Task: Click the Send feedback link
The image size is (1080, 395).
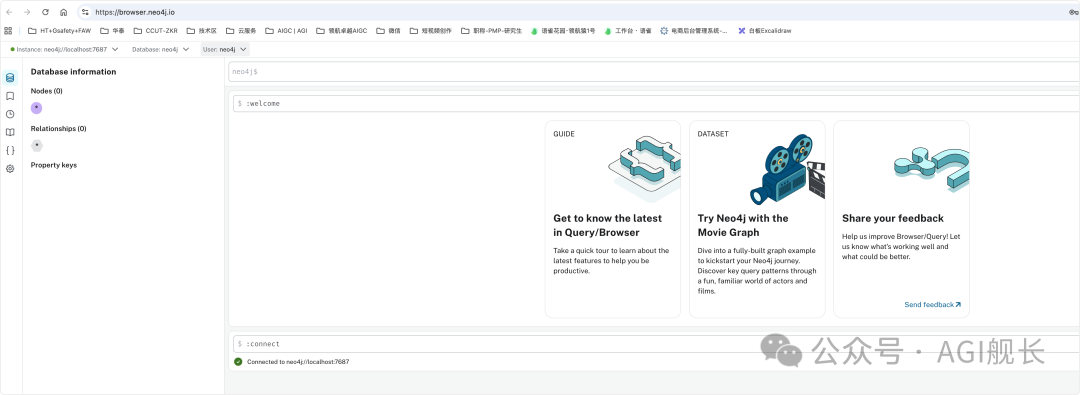Action: pos(933,305)
